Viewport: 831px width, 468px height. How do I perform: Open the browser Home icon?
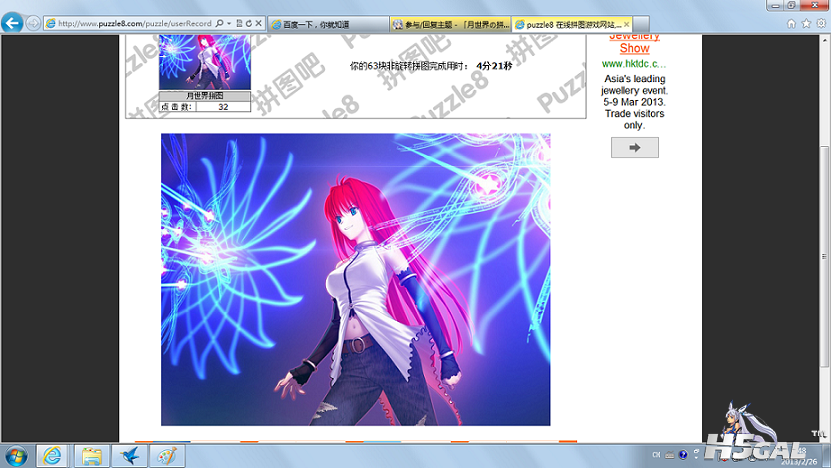(x=791, y=23)
